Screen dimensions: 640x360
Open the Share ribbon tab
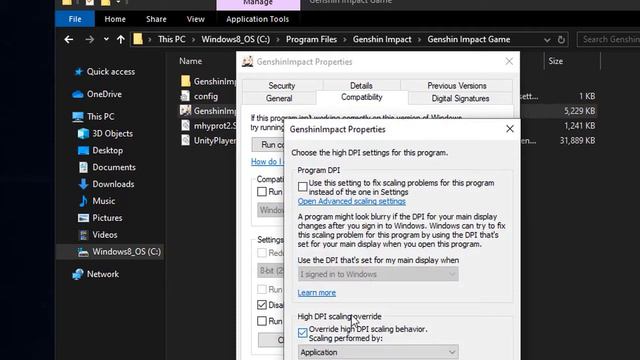156,19
